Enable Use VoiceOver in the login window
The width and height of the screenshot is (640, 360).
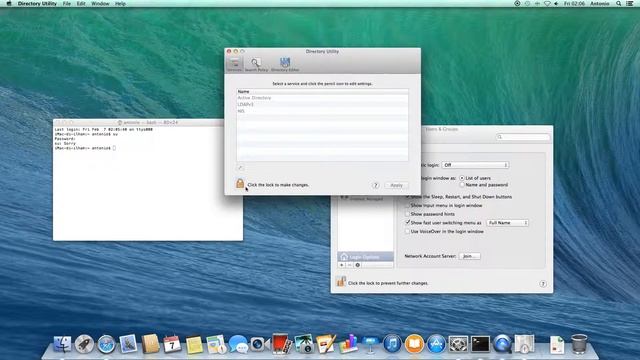[407, 231]
